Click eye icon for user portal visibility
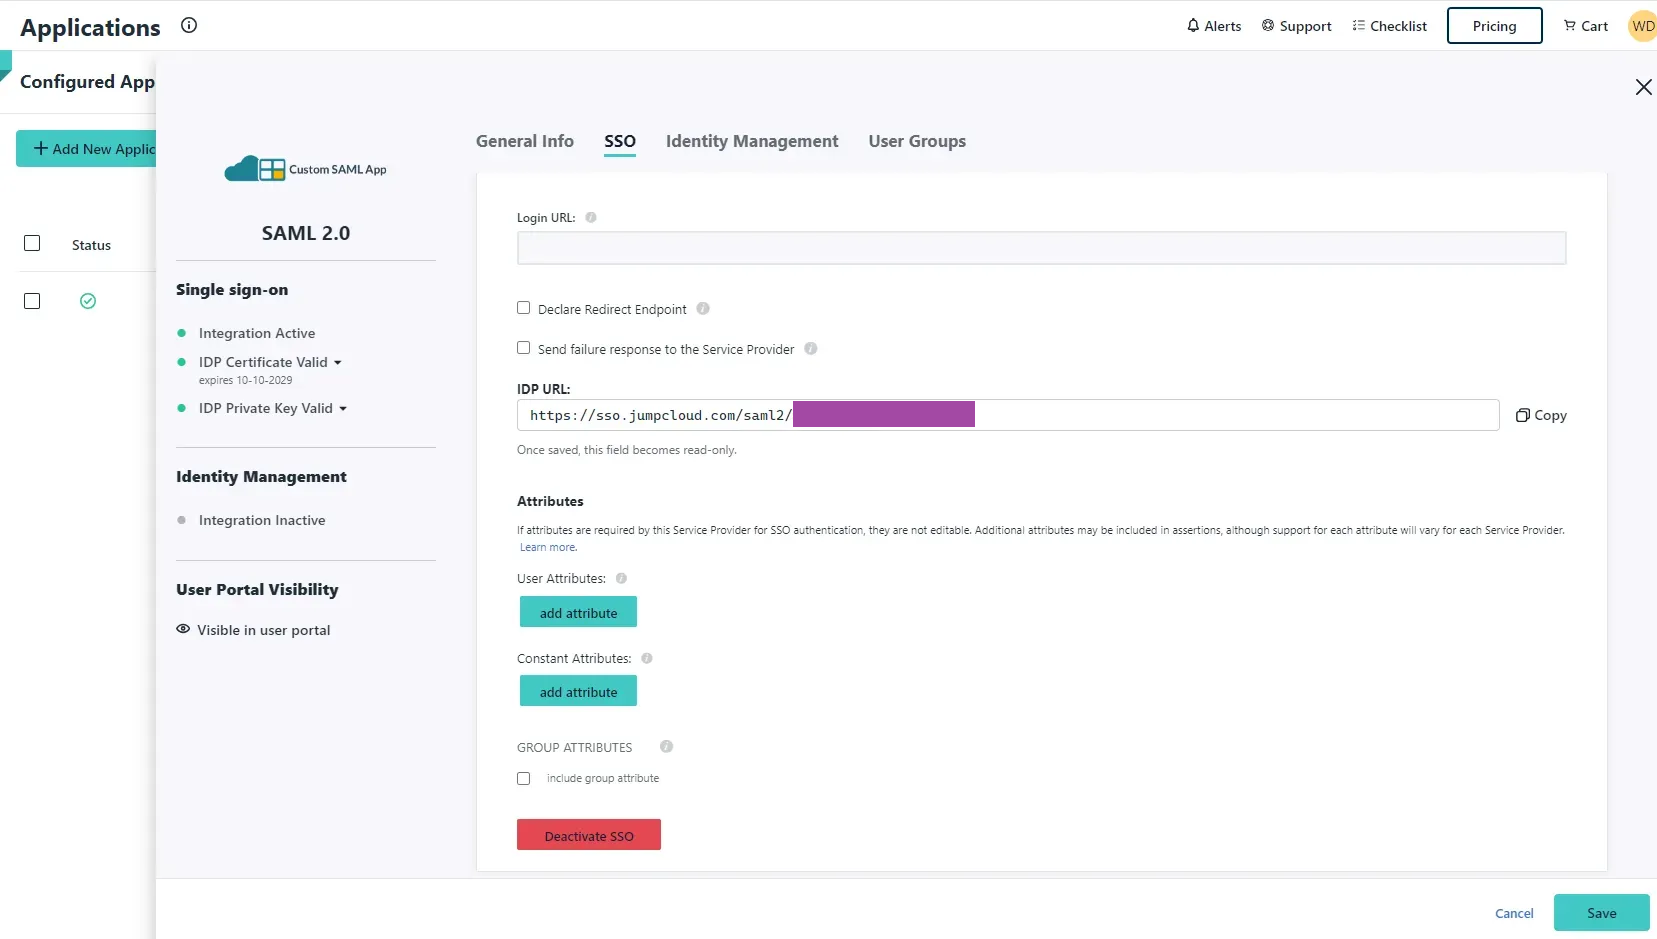This screenshot has width=1657, height=939. [183, 629]
